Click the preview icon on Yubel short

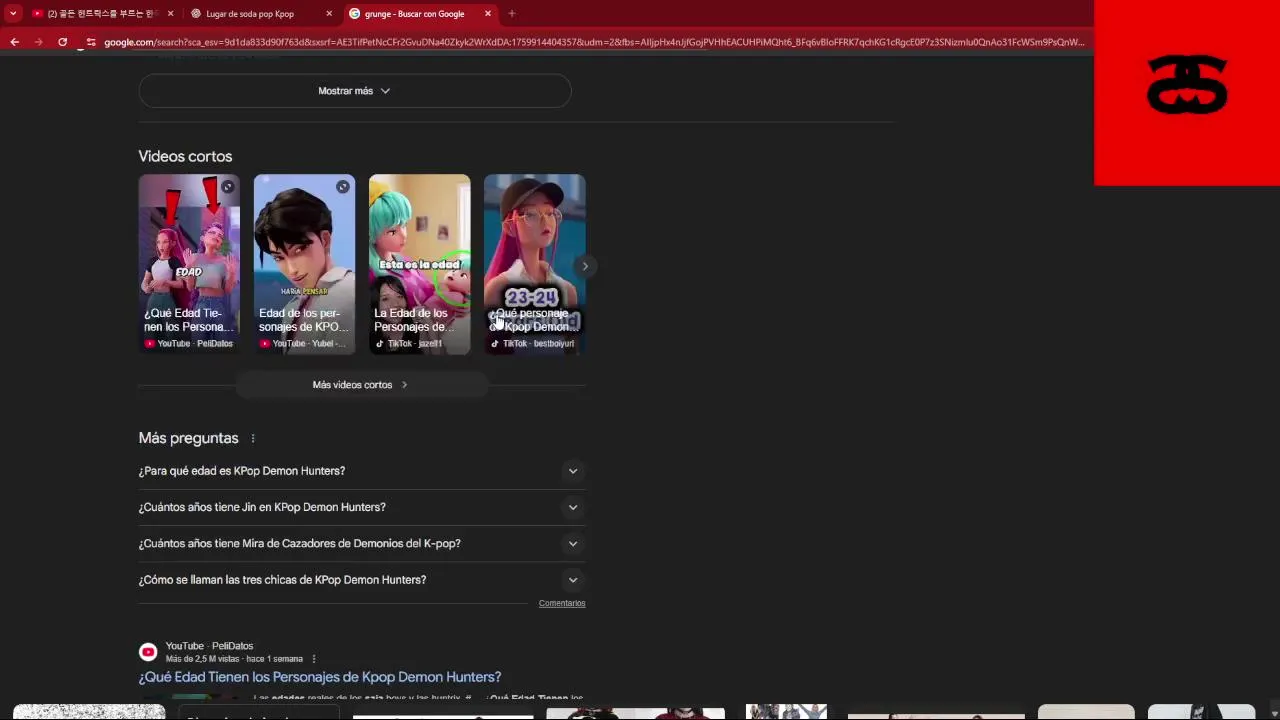tap(343, 187)
